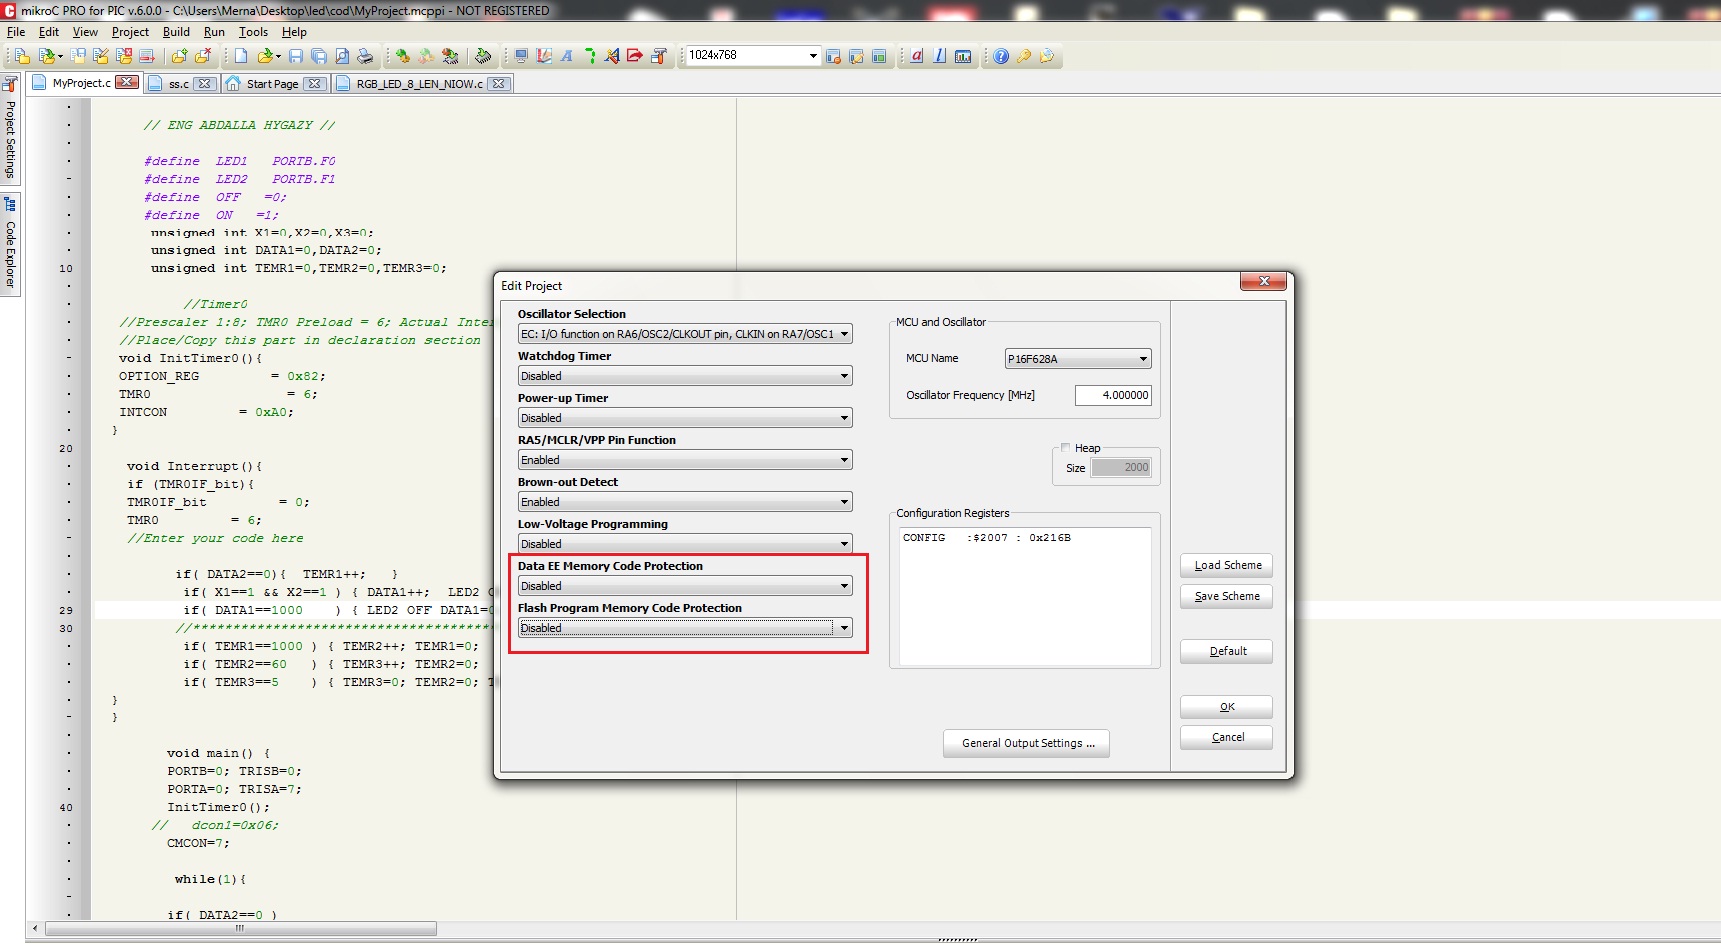1721x945 pixels.
Task: Switch to RGB_LED_8_LEN_NIOW.c tab
Action: click(x=419, y=84)
